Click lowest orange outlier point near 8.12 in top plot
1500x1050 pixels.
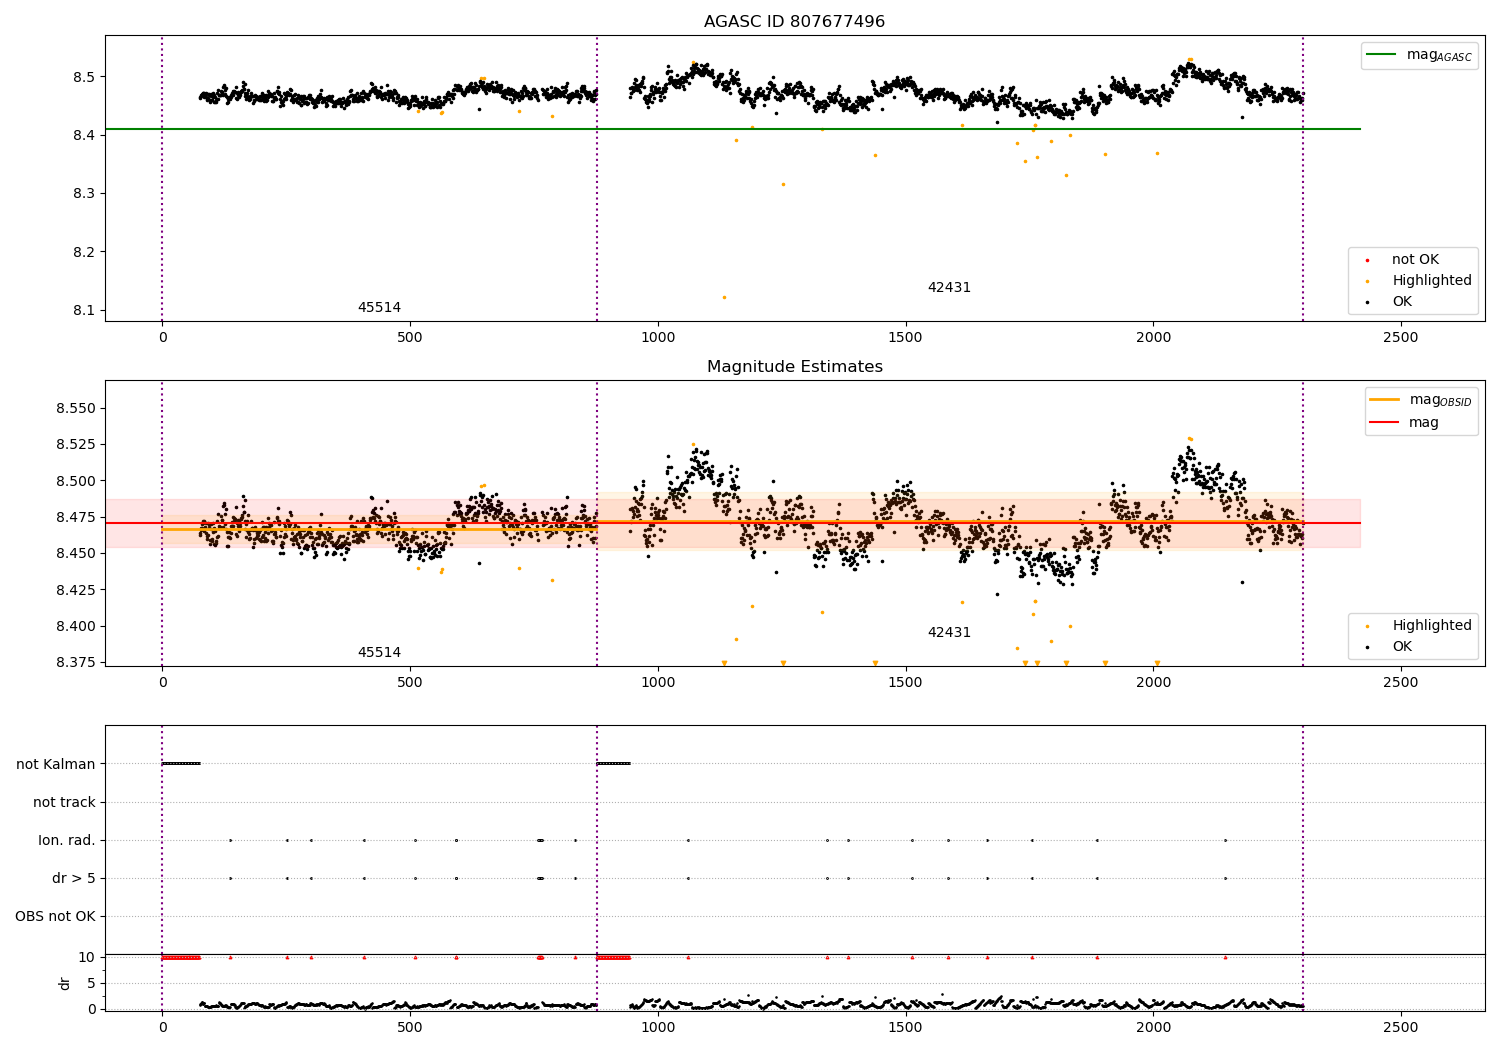(x=724, y=297)
